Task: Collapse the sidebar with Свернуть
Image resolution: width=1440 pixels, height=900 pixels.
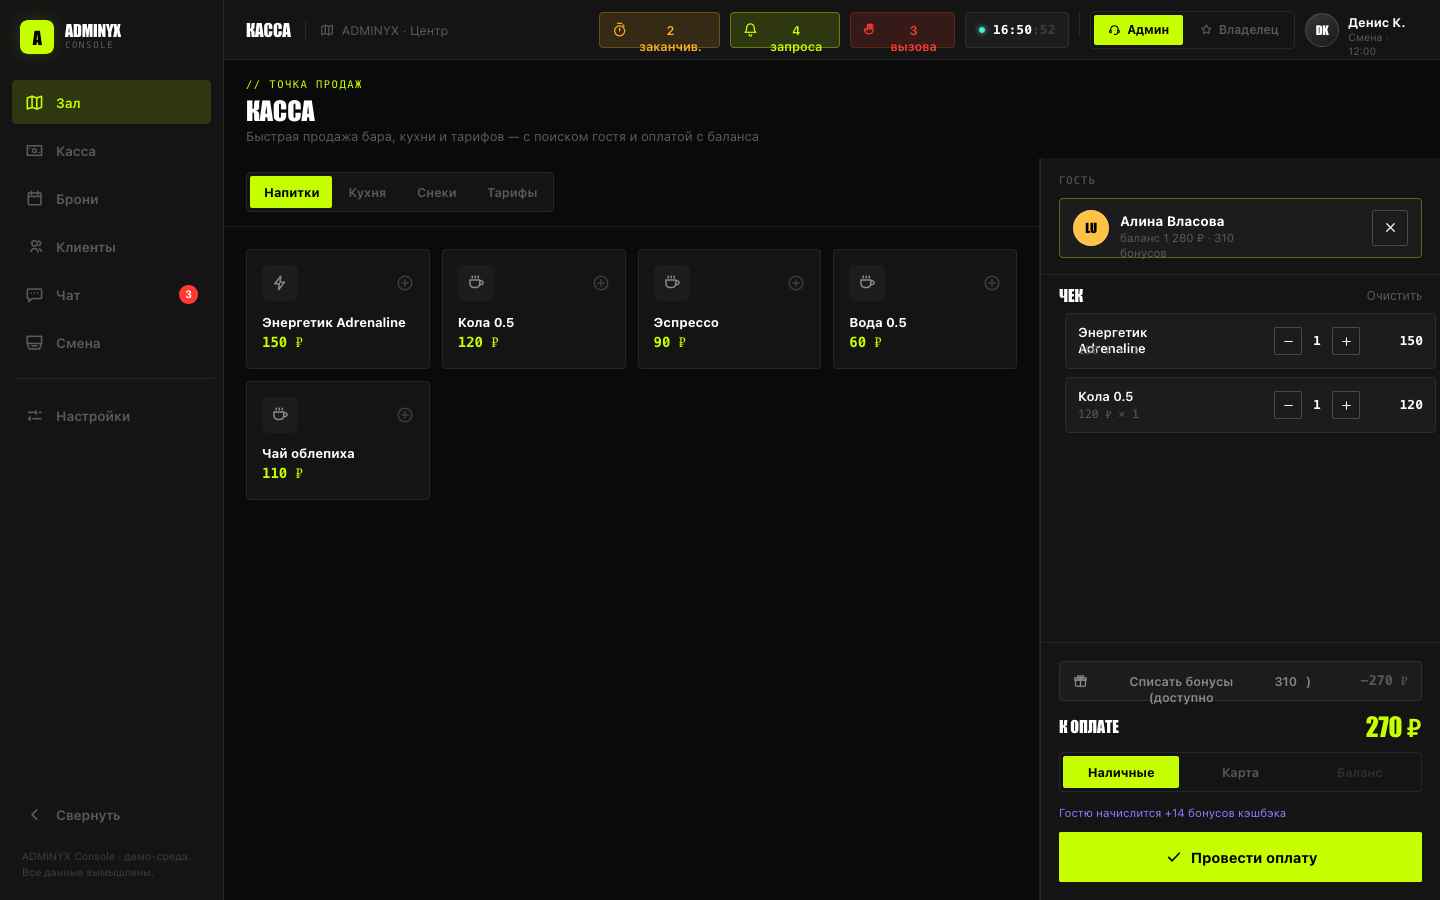Action: (111, 815)
